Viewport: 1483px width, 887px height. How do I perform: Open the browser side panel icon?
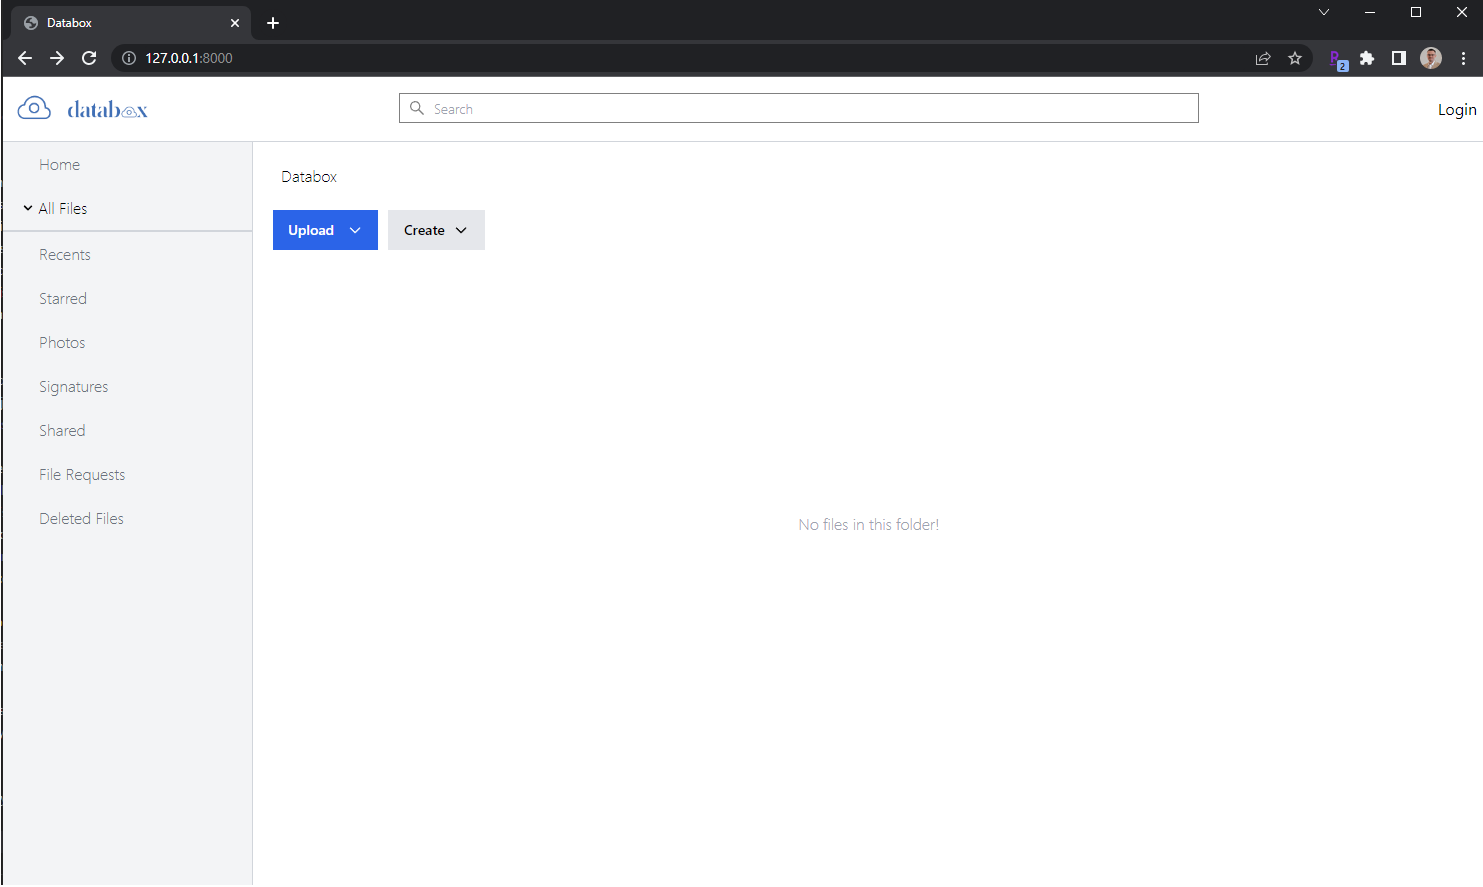[1399, 58]
